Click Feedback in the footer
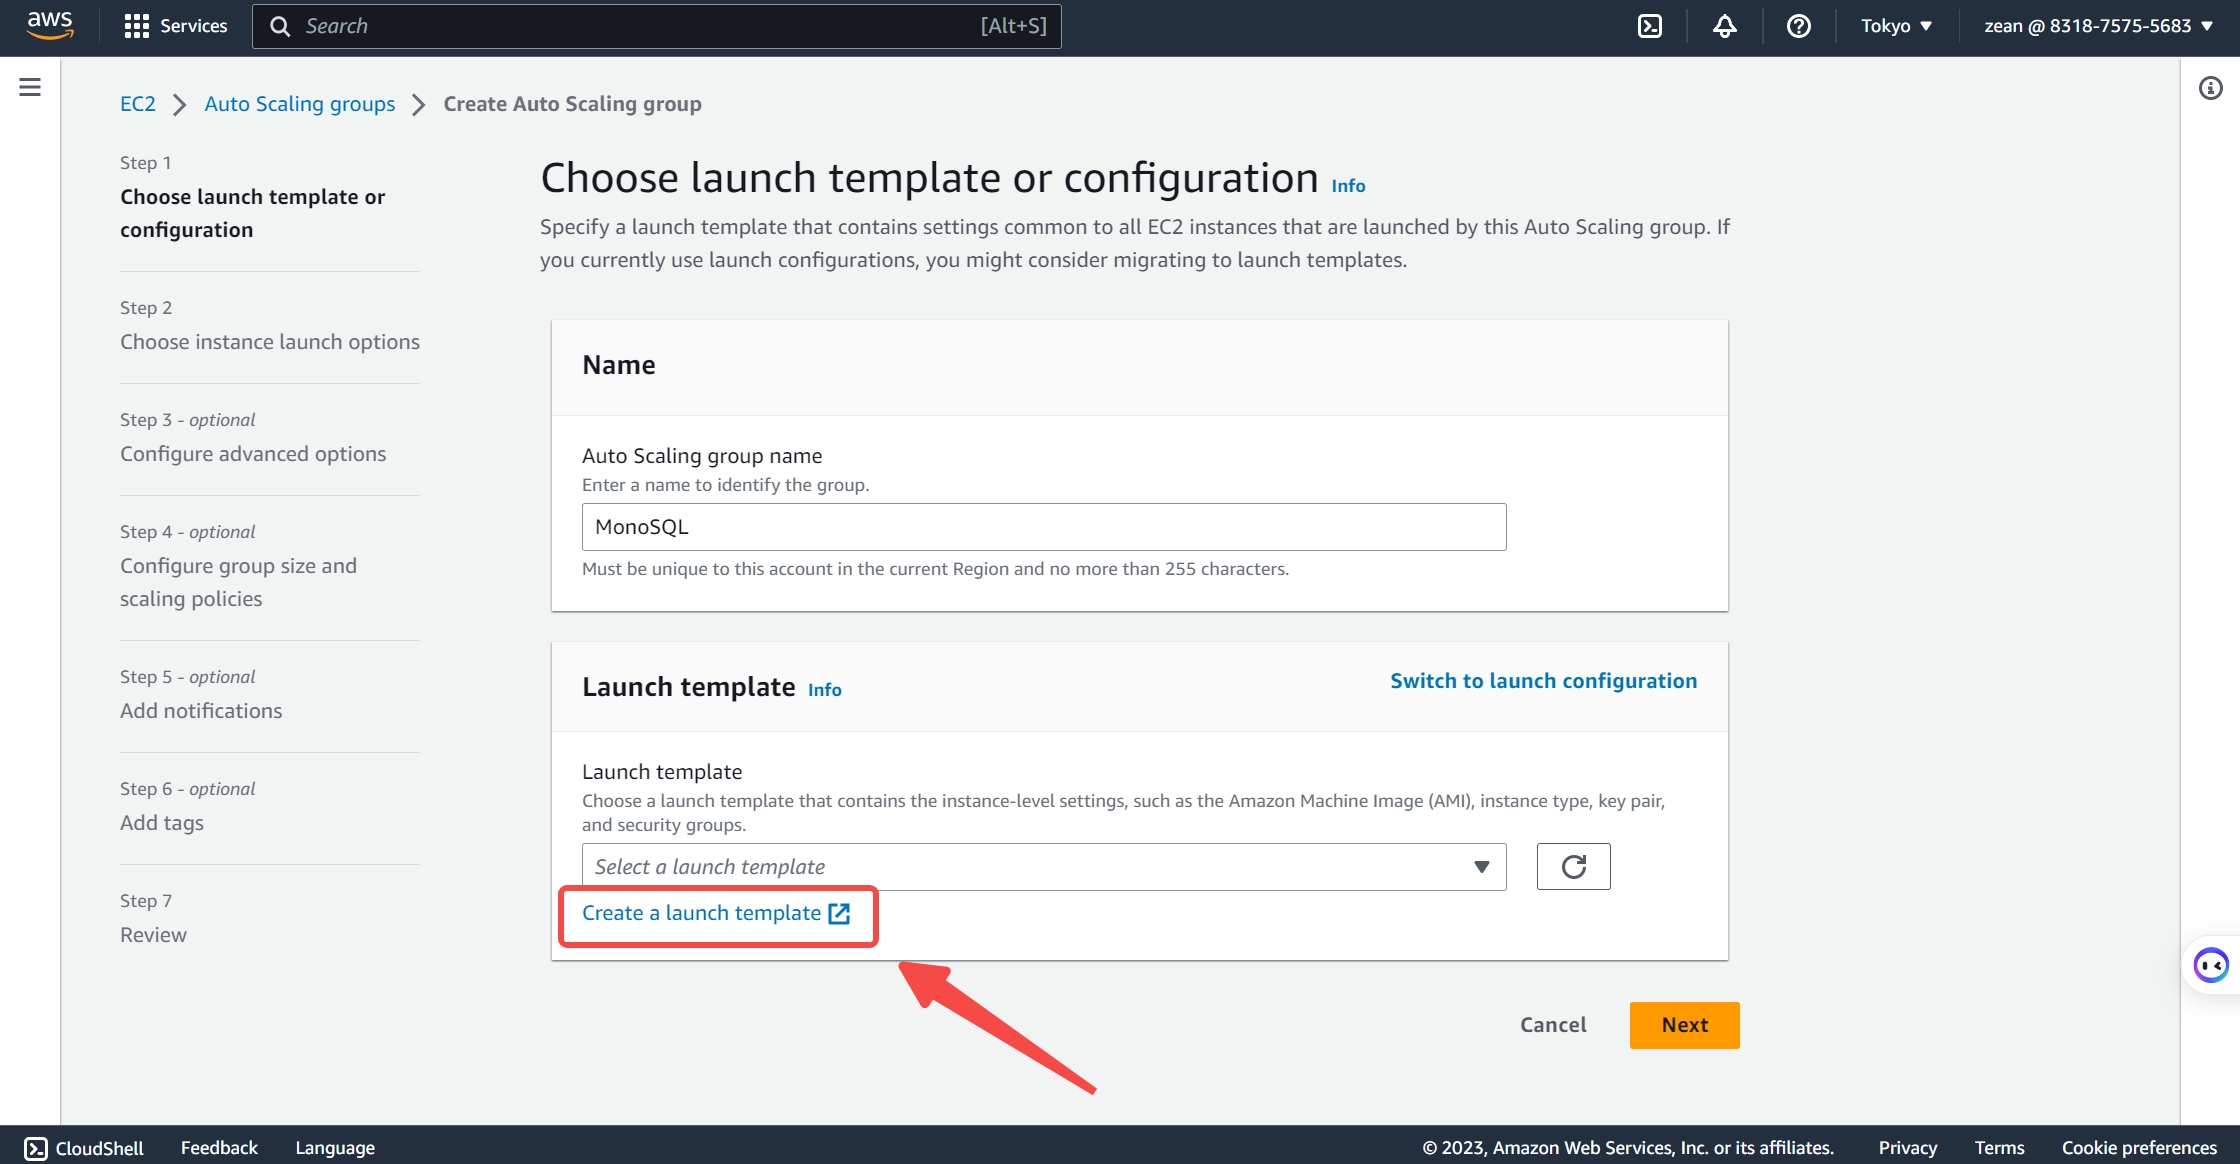 tap(219, 1148)
